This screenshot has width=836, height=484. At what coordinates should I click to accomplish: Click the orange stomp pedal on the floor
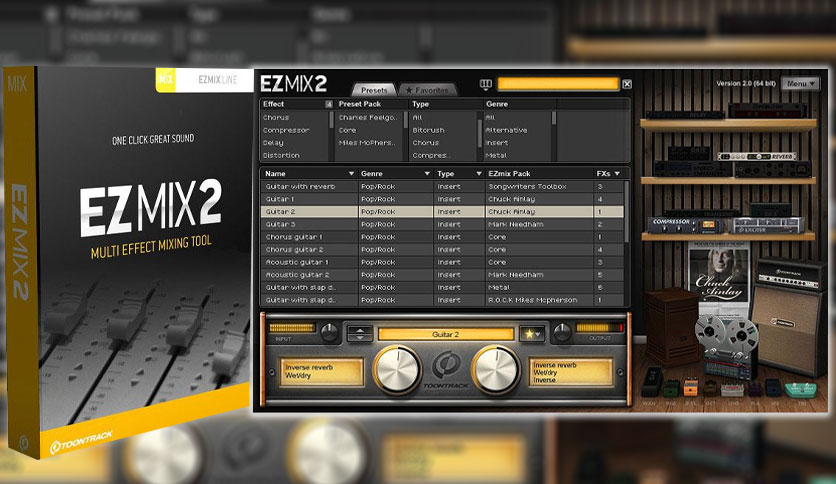coord(690,388)
